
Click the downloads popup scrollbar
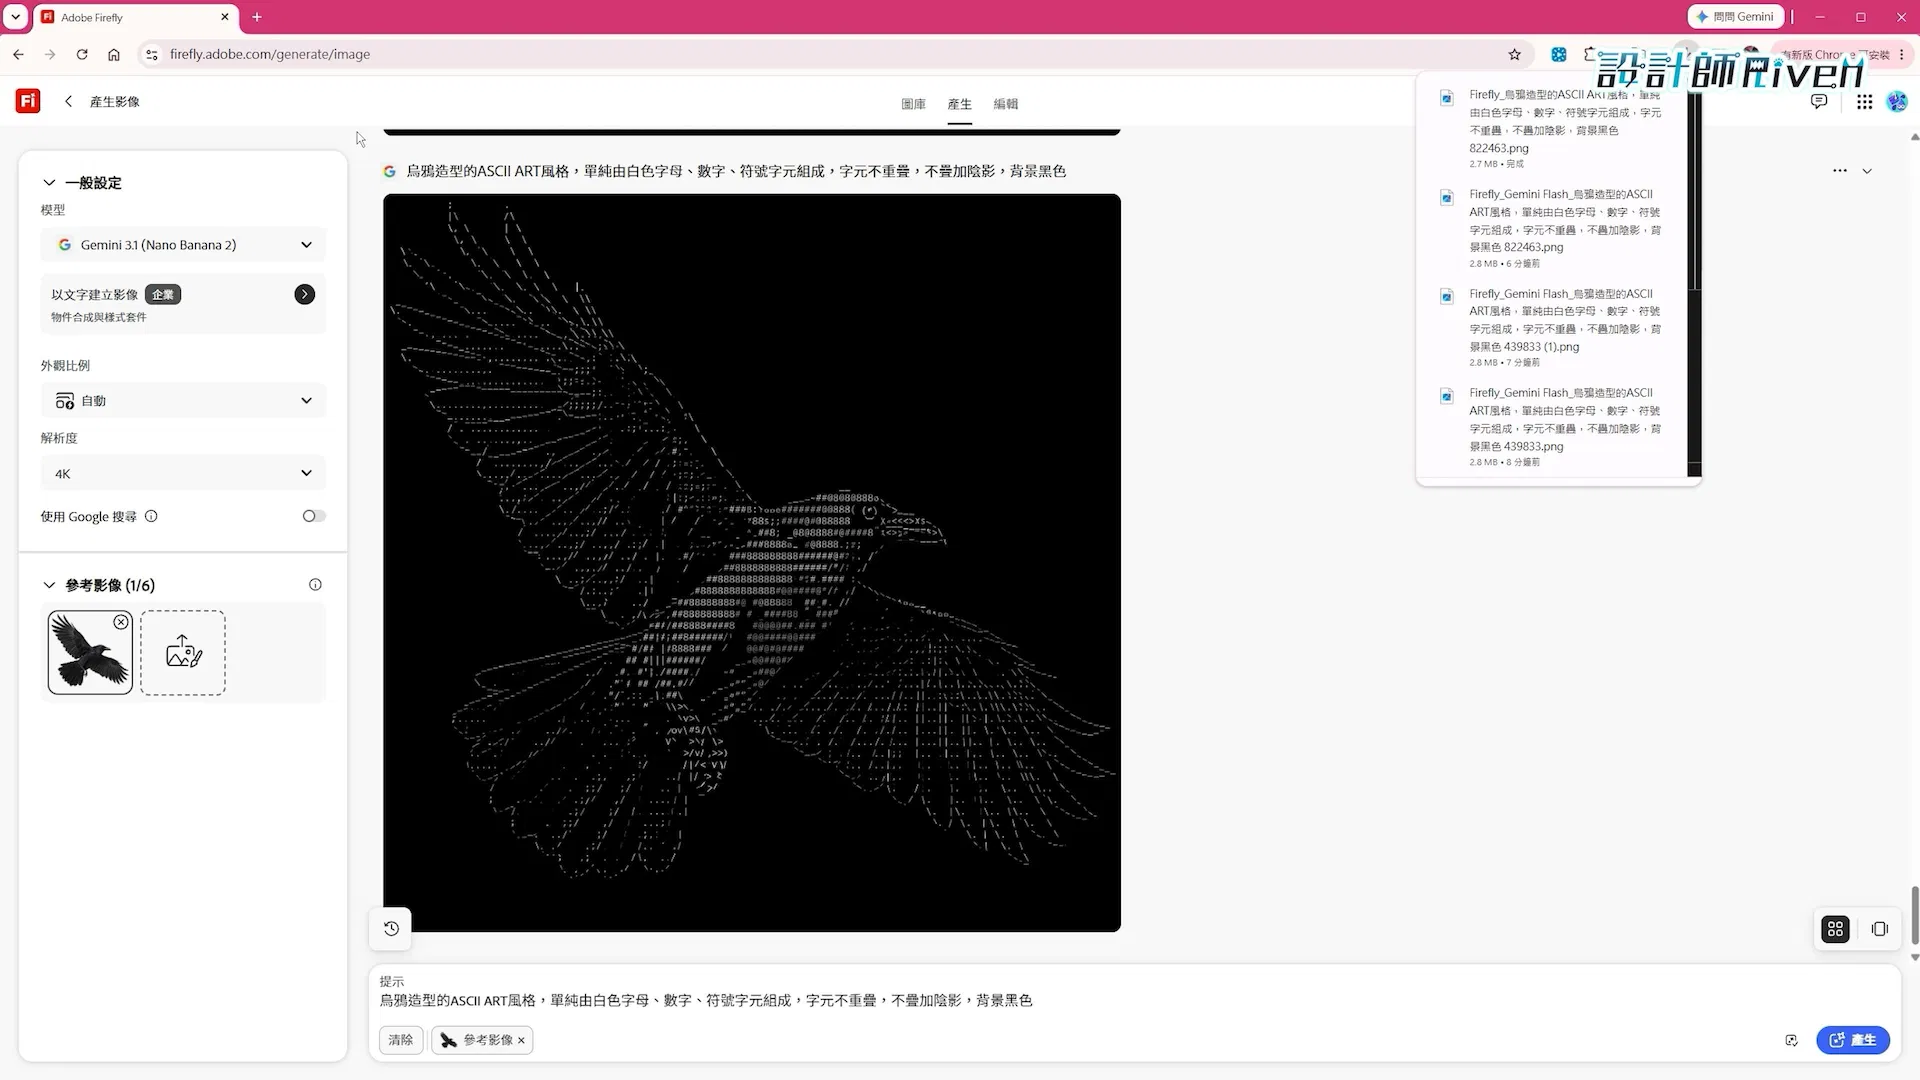1694,190
